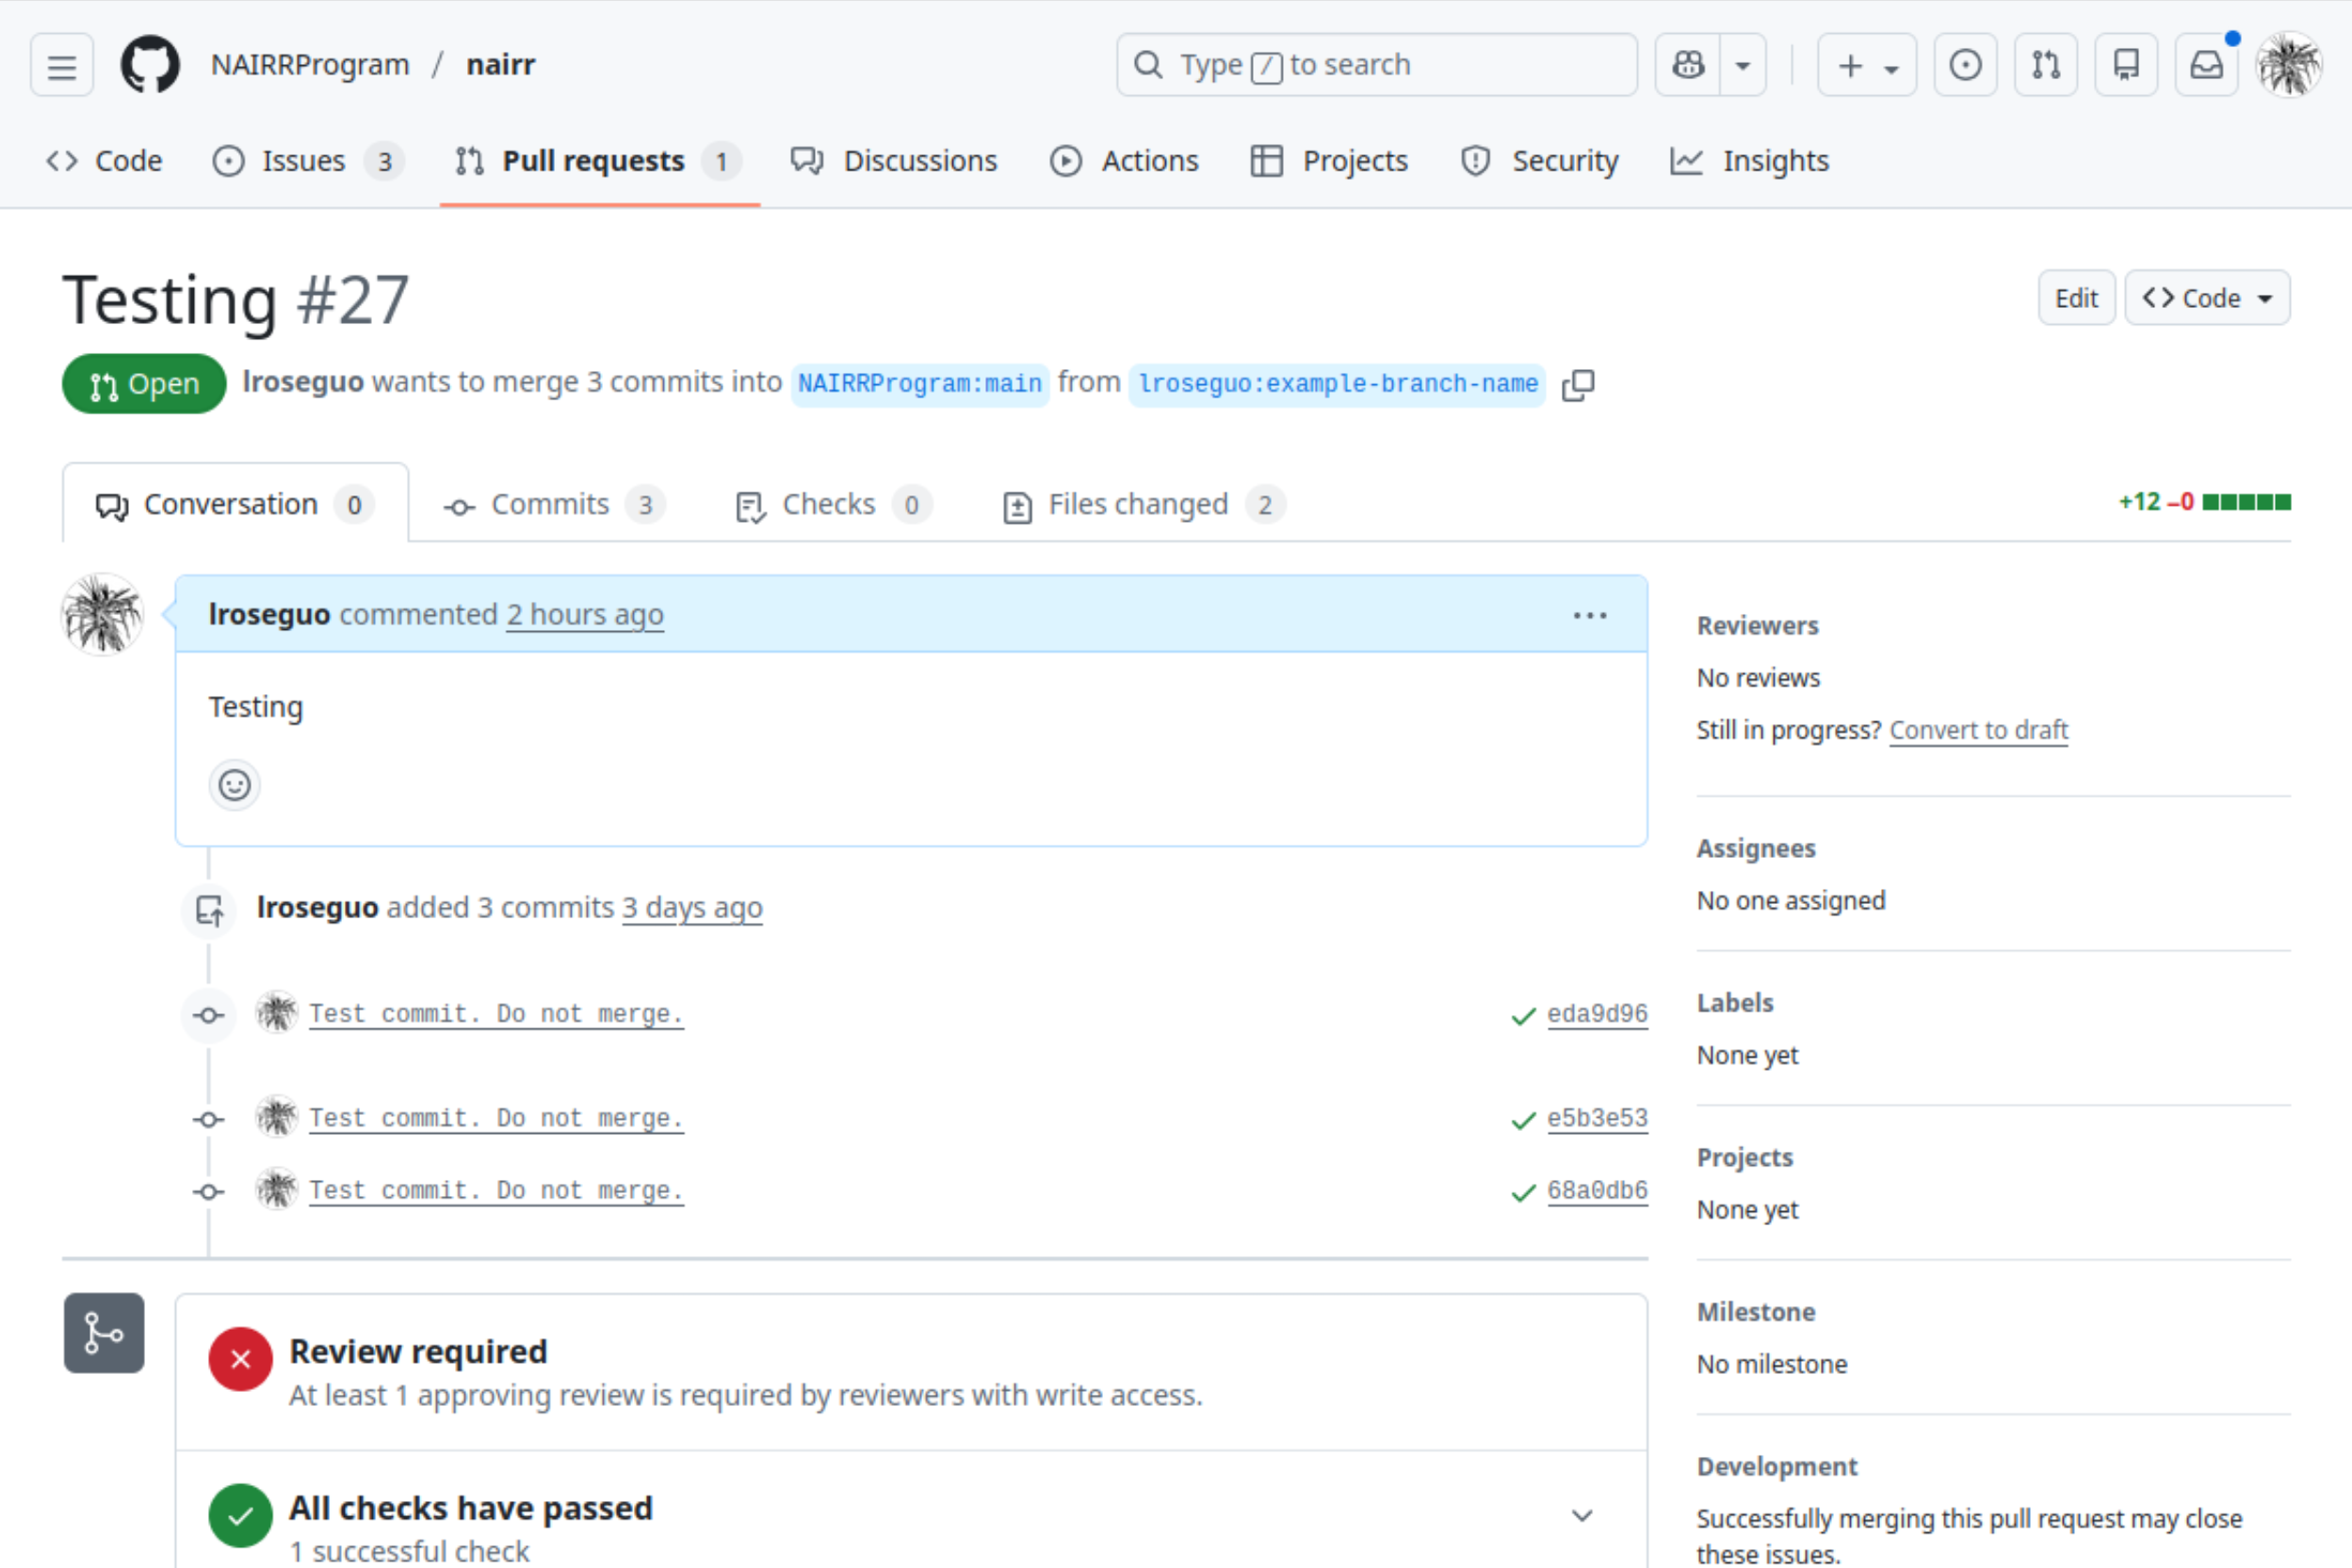
Task: Click the Edit title button
Action: click(2076, 298)
